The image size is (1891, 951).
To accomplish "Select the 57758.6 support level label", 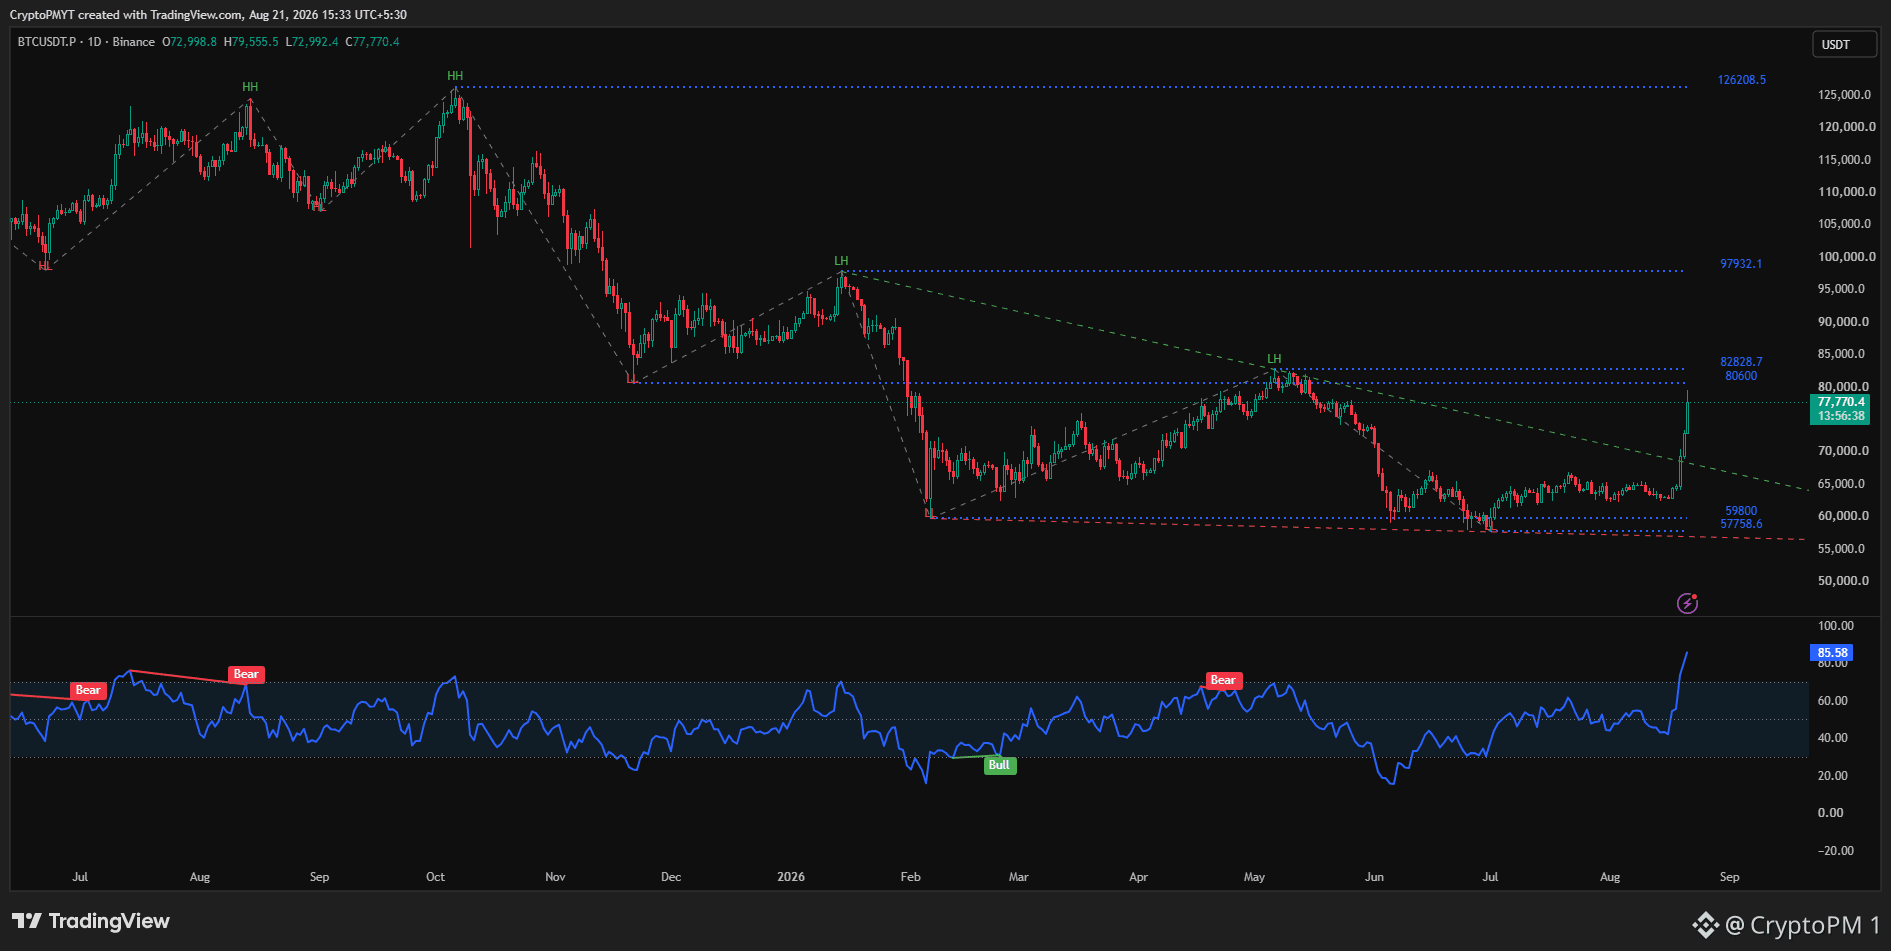I will point(1741,524).
